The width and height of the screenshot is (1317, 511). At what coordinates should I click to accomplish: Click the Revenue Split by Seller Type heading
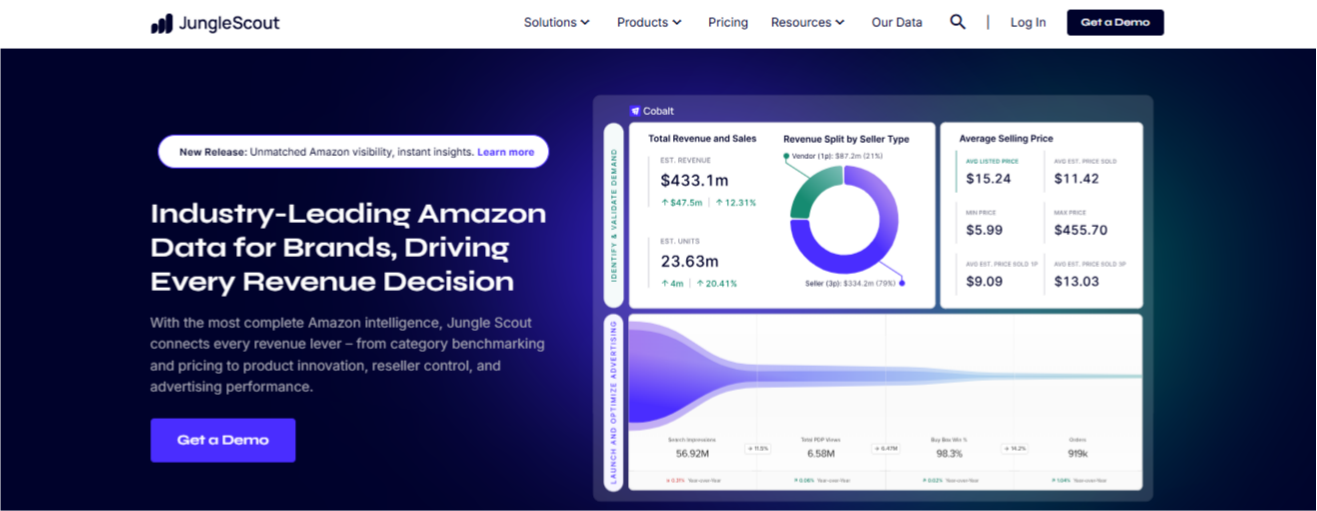[x=844, y=139]
